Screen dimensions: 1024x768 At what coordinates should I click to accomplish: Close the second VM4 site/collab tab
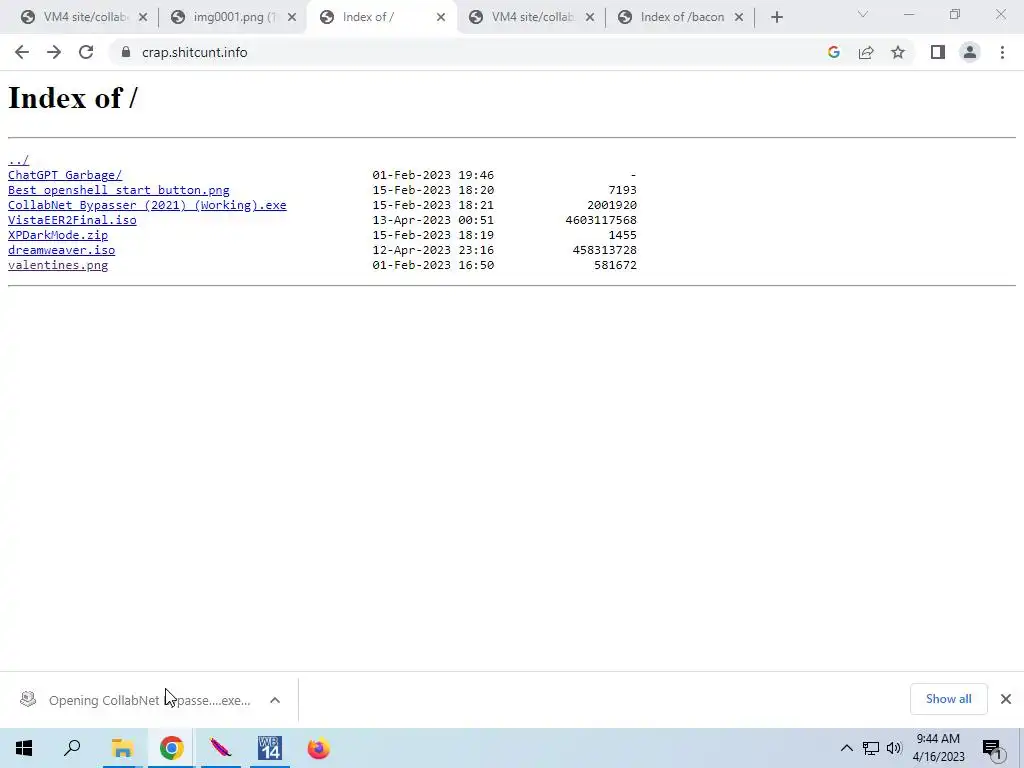[x=590, y=18]
